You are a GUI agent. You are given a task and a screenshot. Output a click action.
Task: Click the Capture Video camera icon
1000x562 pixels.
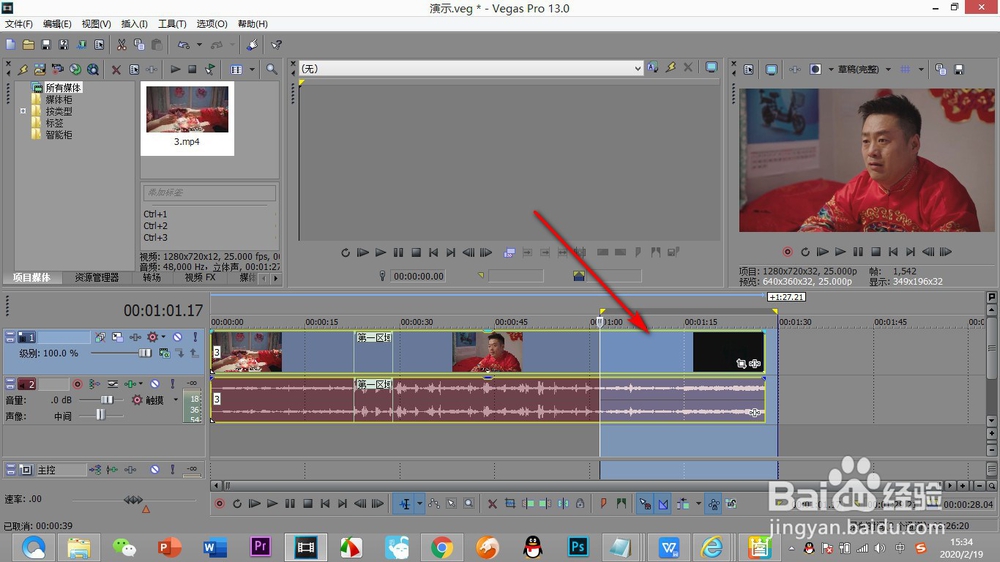tap(57, 69)
